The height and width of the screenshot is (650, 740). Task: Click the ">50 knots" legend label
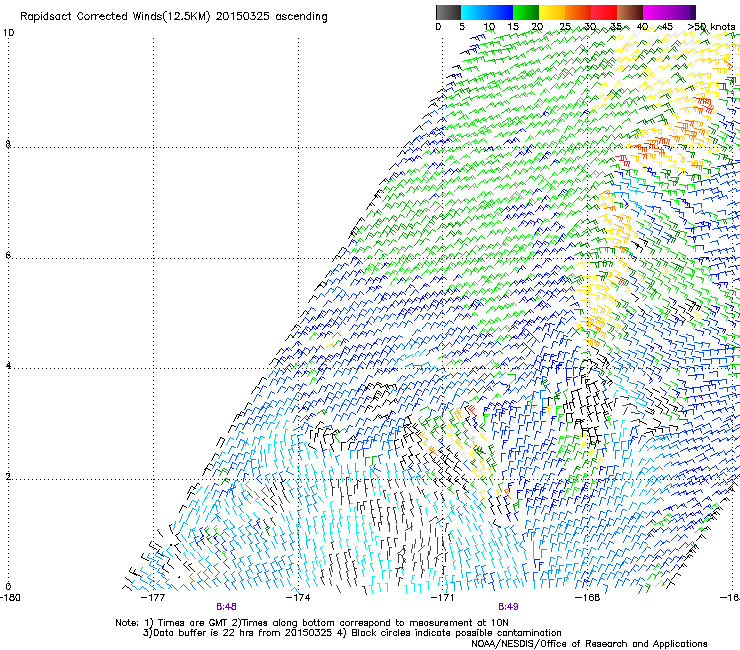click(711, 27)
